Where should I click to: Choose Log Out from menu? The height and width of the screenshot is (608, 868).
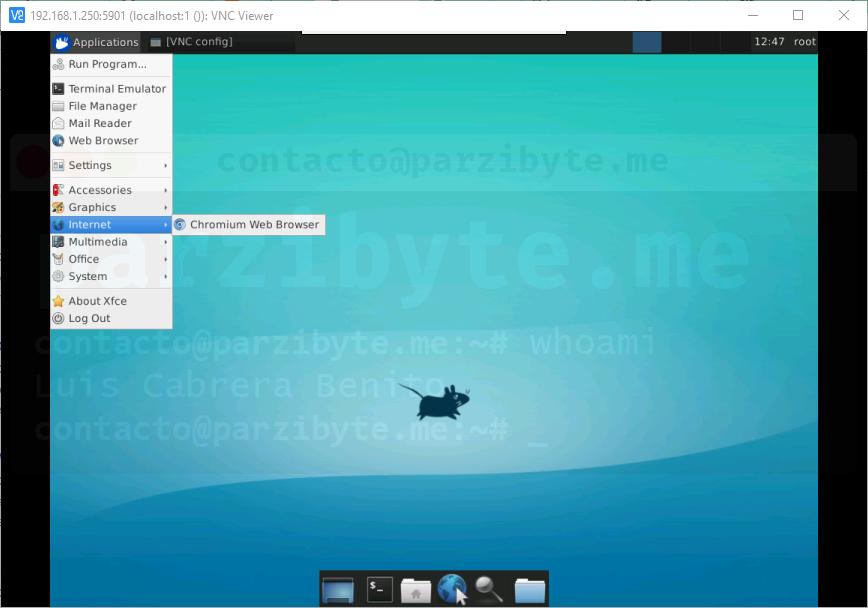(x=111, y=318)
